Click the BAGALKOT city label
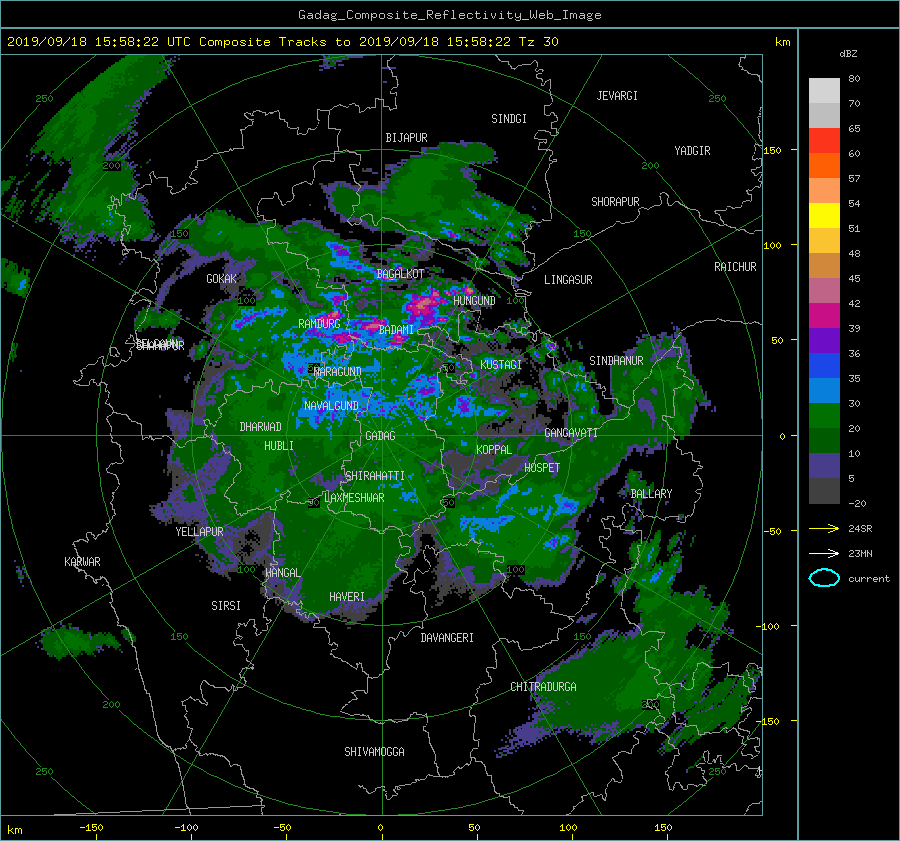Image resolution: width=900 pixels, height=841 pixels. 400,274
